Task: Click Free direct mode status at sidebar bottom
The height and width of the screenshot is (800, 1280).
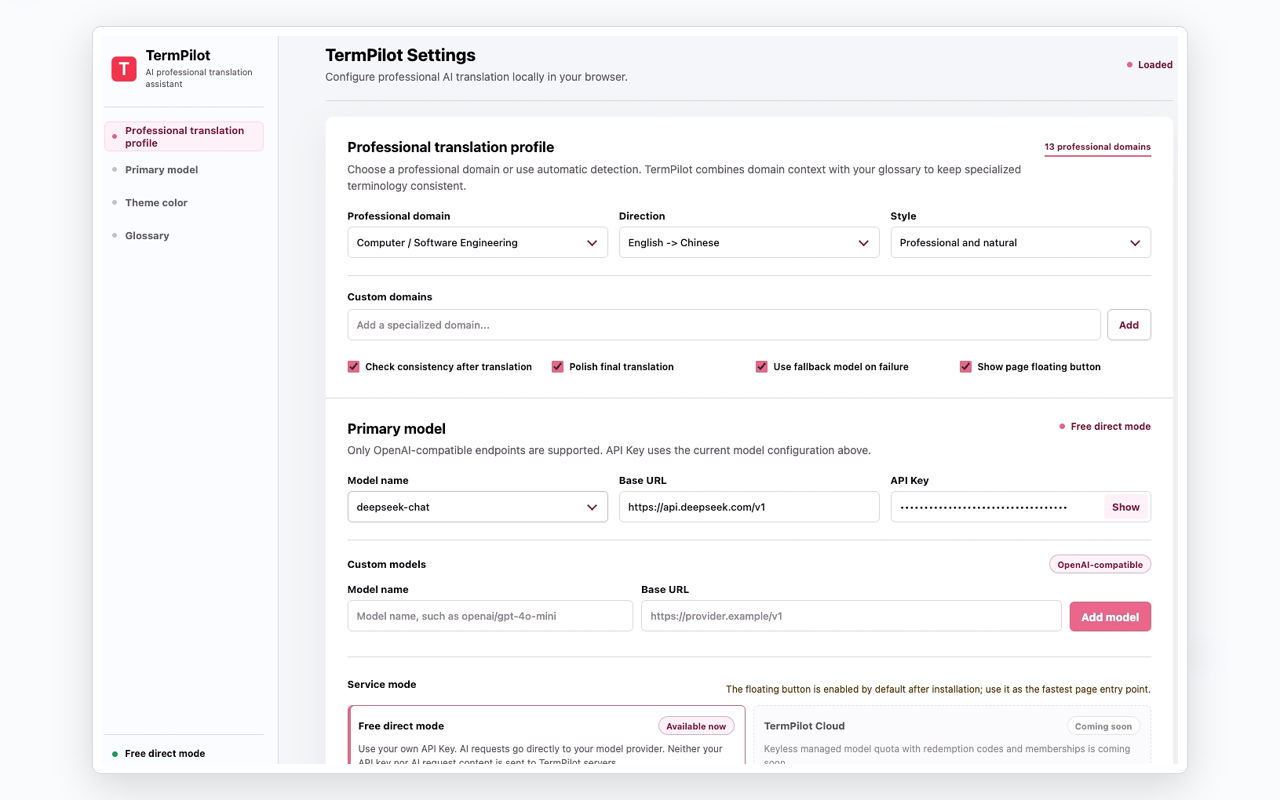Action: tap(158, 754)
